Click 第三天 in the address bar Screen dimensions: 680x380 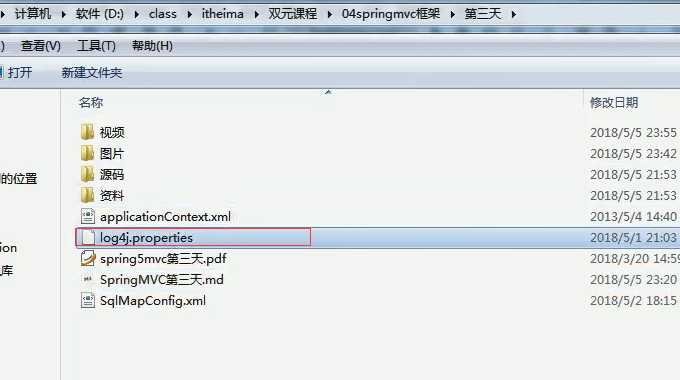pyautogui.click(x=483, y=14)
